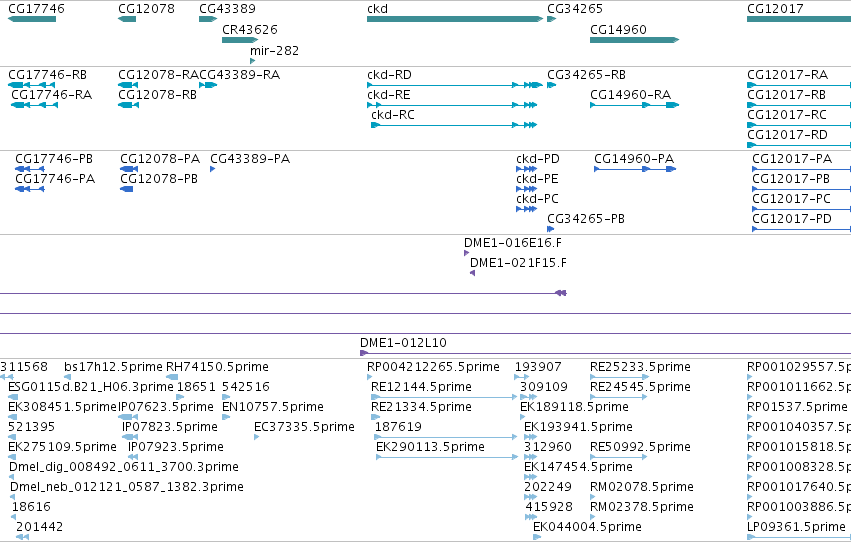Click protein CG12017-PC label

(x=791, y=199)
